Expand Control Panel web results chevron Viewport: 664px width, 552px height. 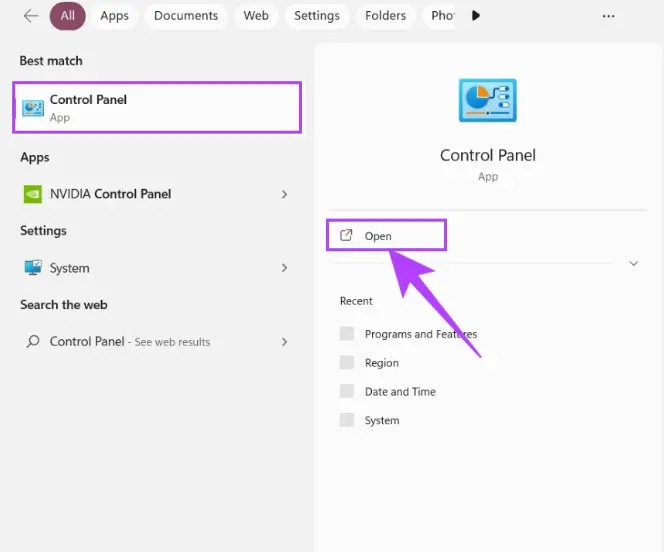pyautogui.click(x=284, y=342)
